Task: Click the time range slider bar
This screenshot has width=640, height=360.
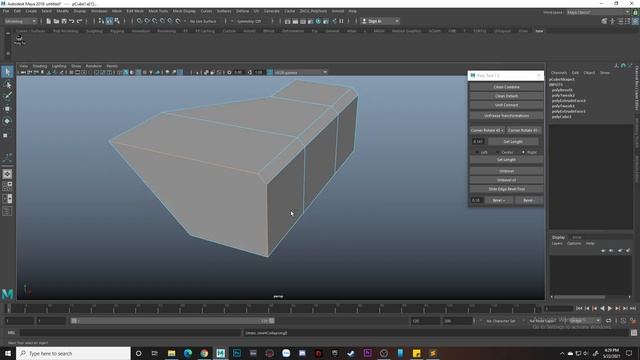Action: pyautogui.click(x=173, y=321)
